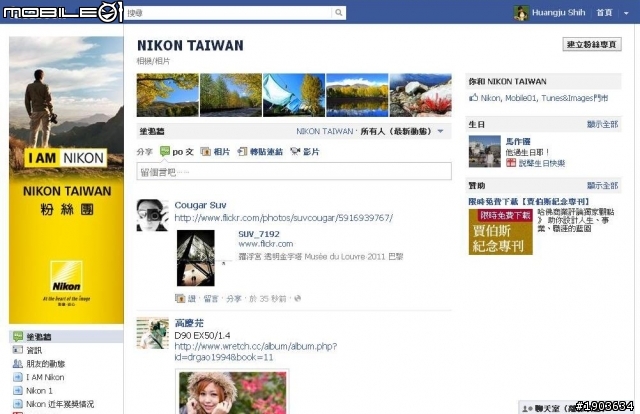Click the 資訊 sidebar icon
This screenshot has height=414, width=640.
(x=18, y=350)
